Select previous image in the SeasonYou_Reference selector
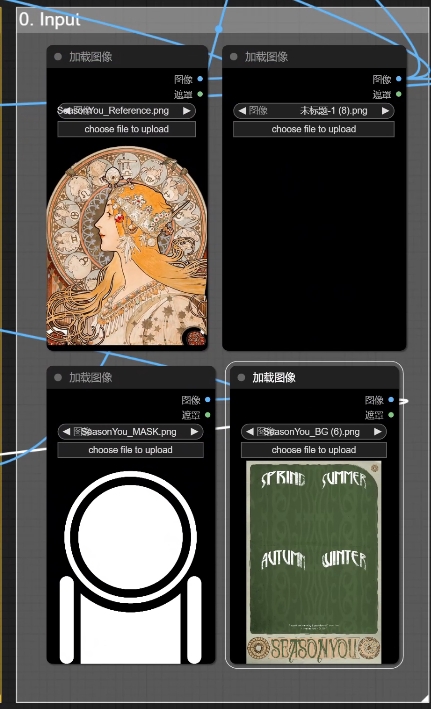Viewport: 431px width, 709px height. pyautogui.click(x=66, y=111)
